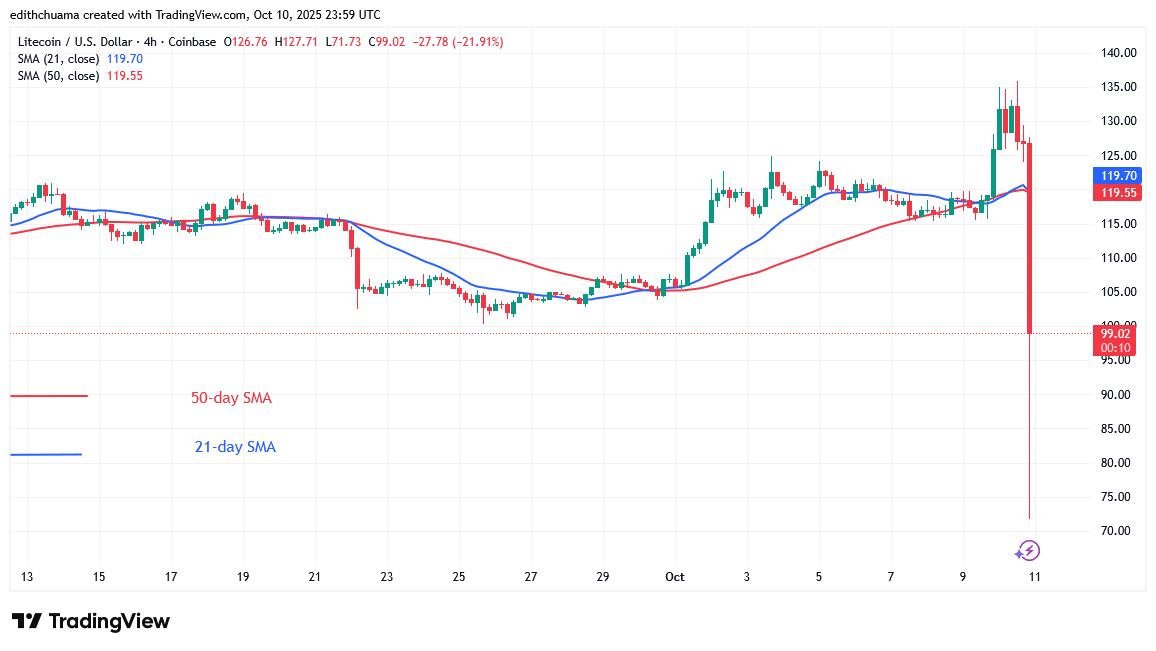Screen dimensions: 1156x651
Task: Click the "50-day SMA" text annotation
Action: (231, 398)
